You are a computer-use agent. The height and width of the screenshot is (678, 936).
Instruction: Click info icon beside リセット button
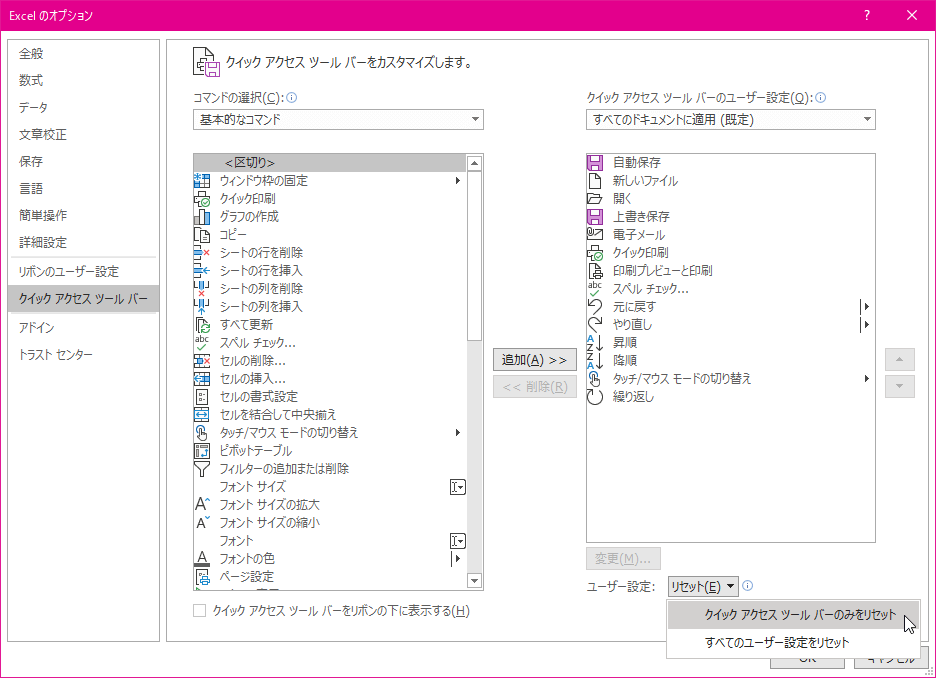point(747,586)
